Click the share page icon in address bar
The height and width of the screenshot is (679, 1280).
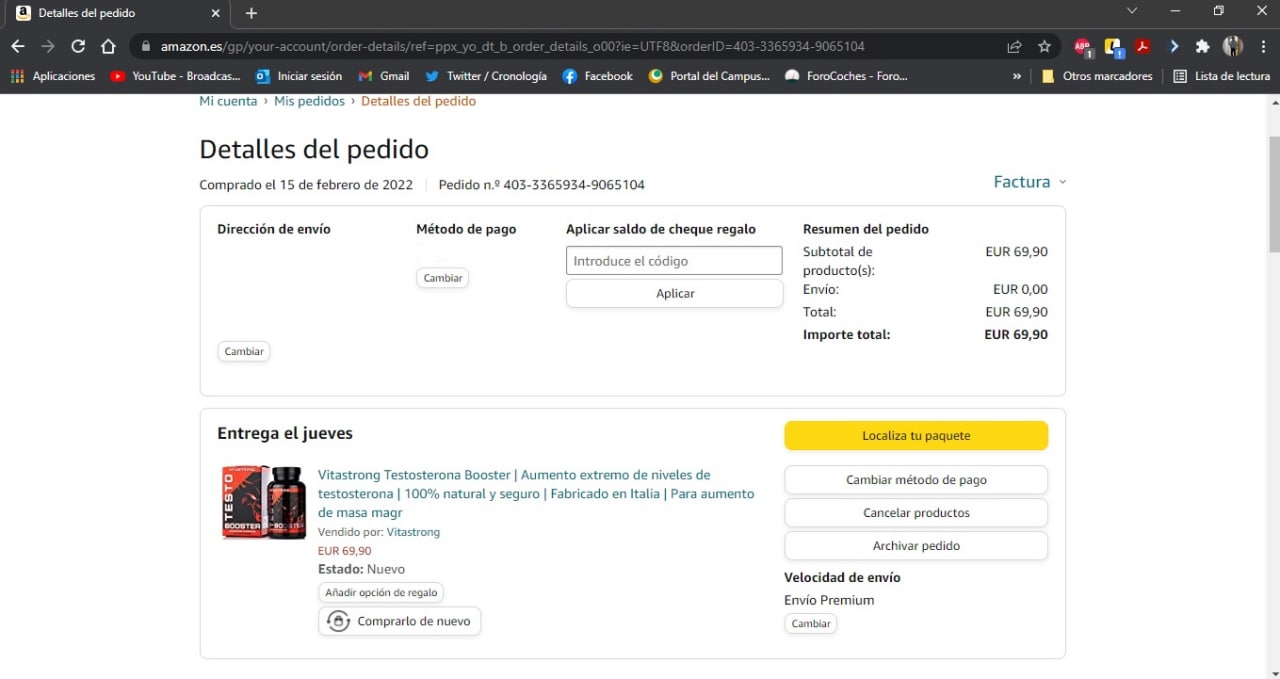click(x=1014, y=46)
